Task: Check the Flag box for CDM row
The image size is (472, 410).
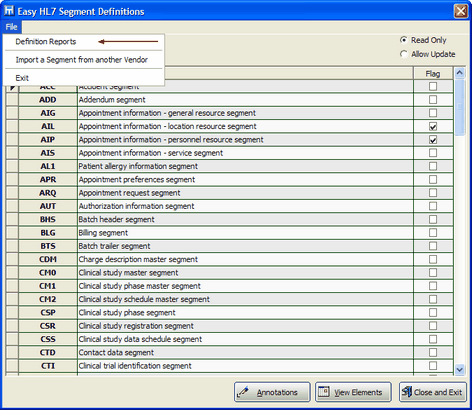Action: tap(433, 259)
